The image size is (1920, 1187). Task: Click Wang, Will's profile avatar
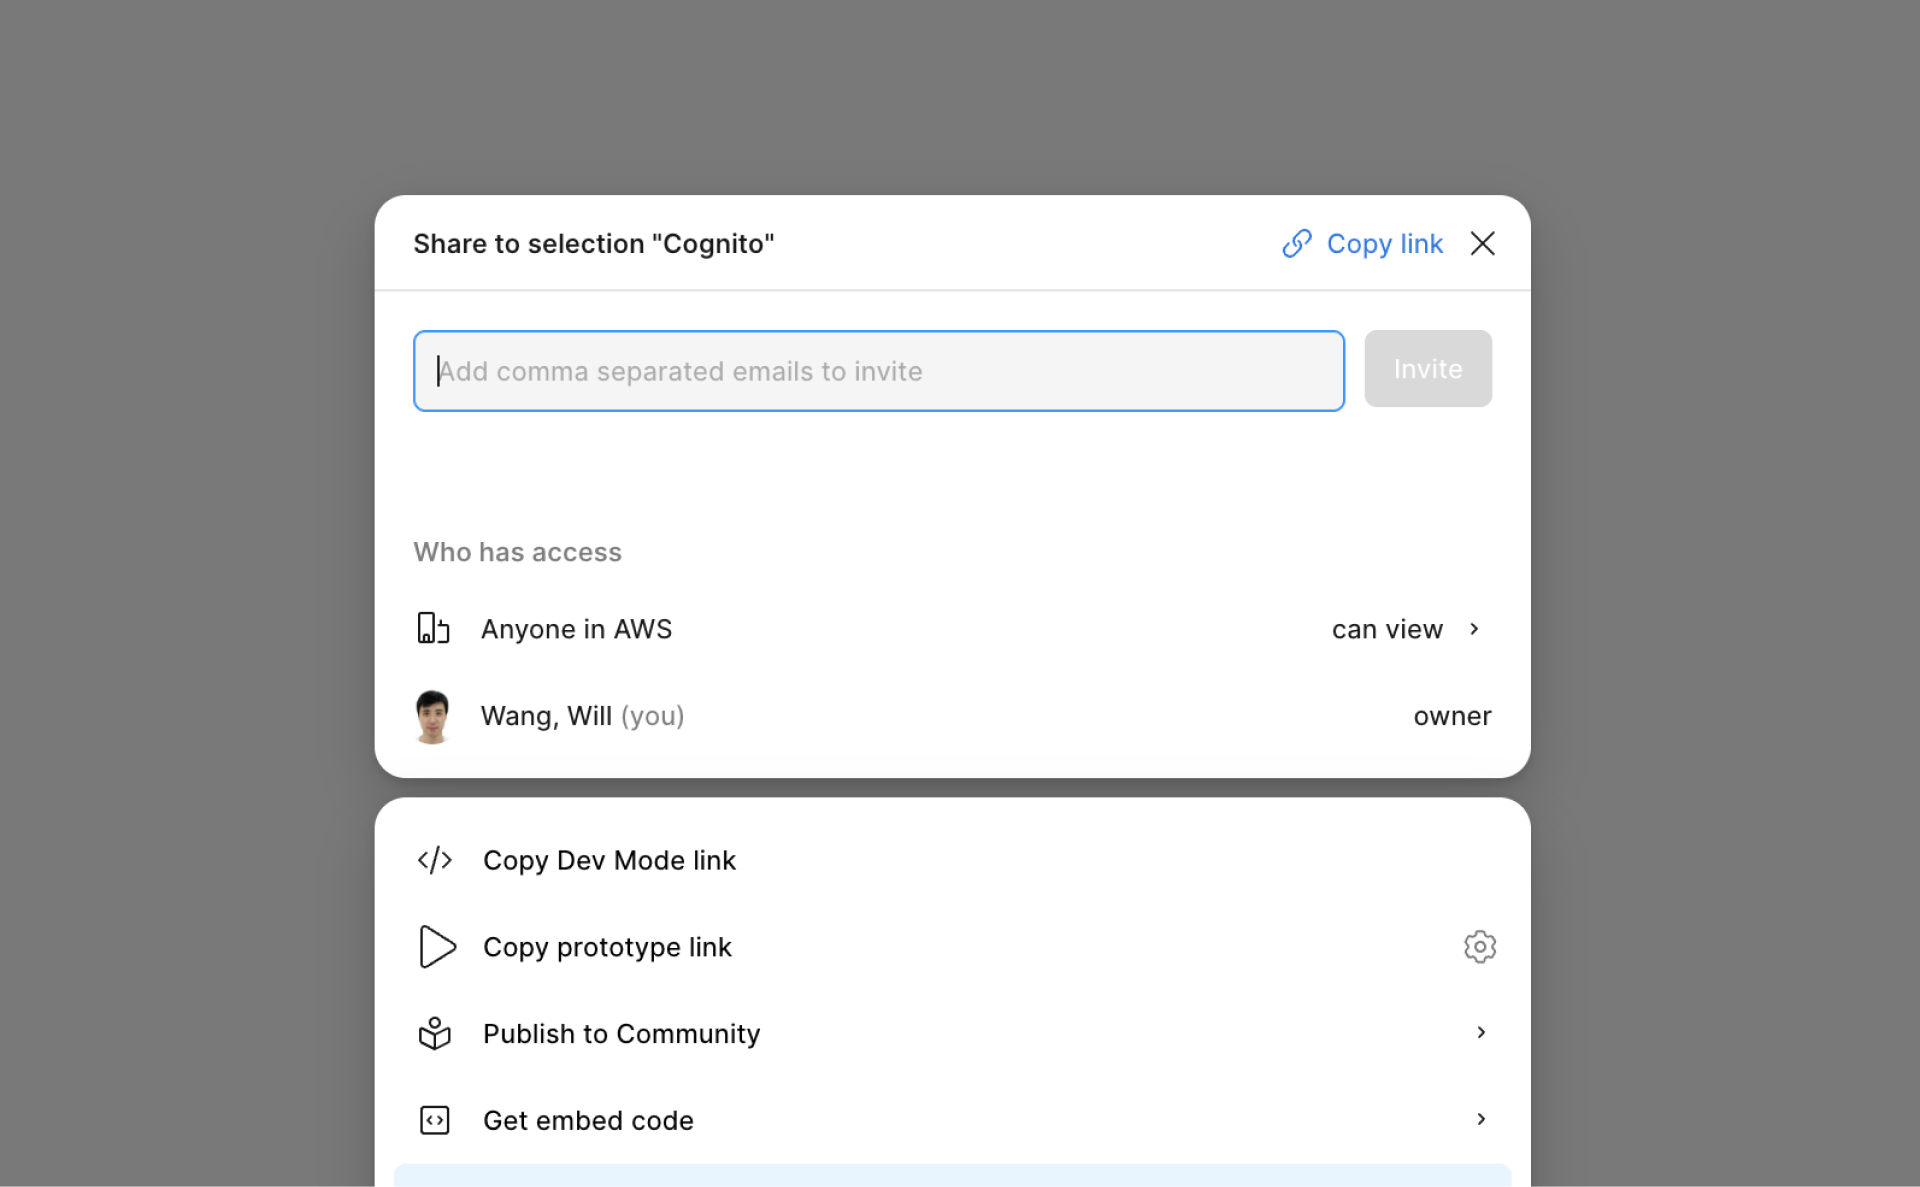coord(432,716)
